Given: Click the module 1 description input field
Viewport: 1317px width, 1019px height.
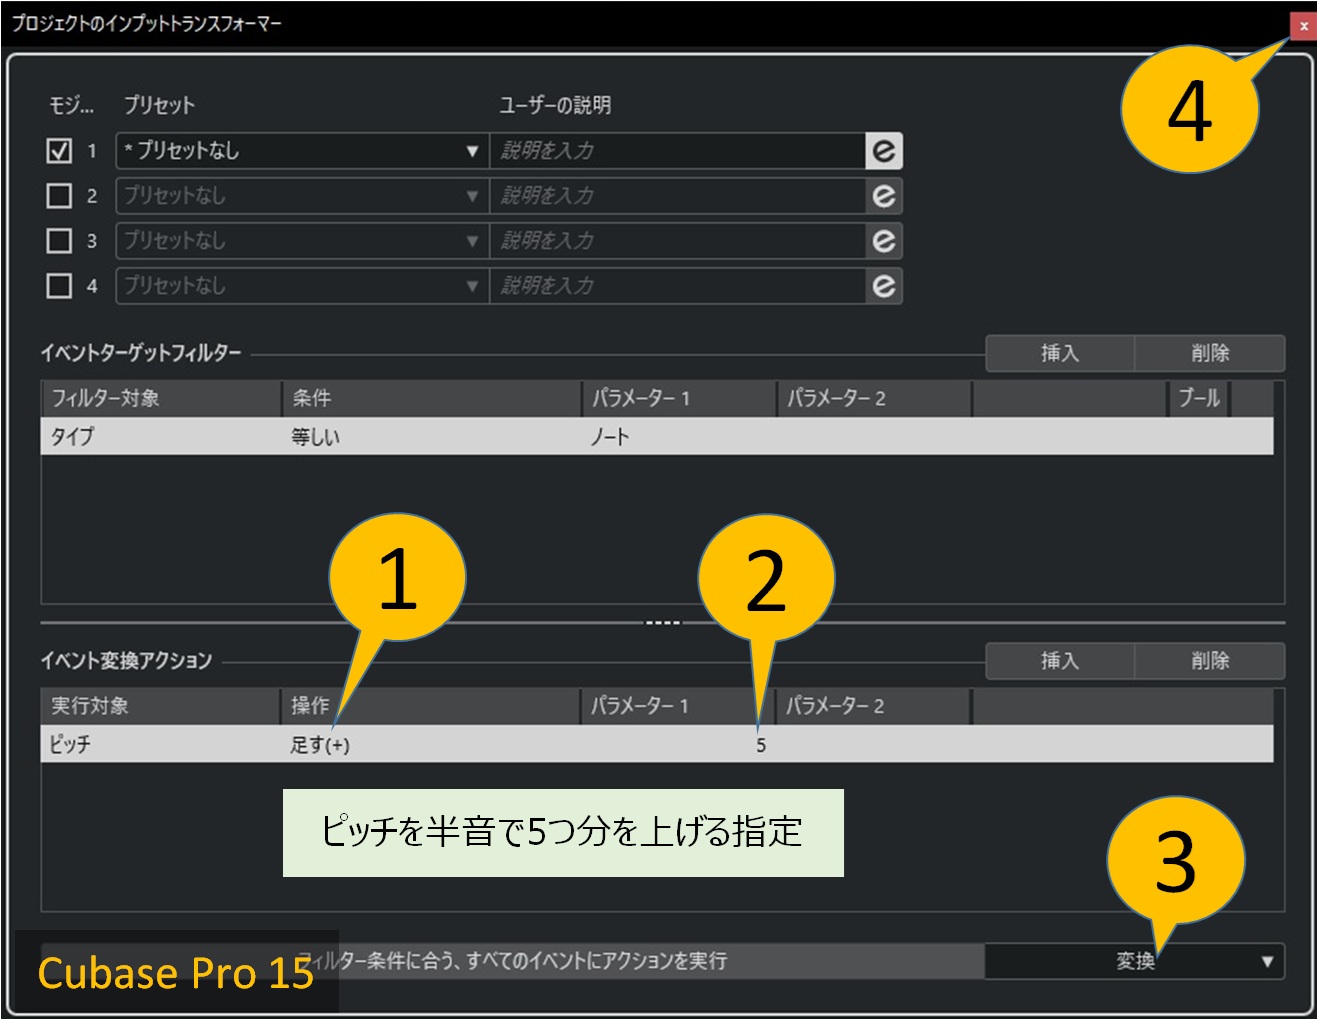Looking at the screenshot, I should [x=677, y=151].
